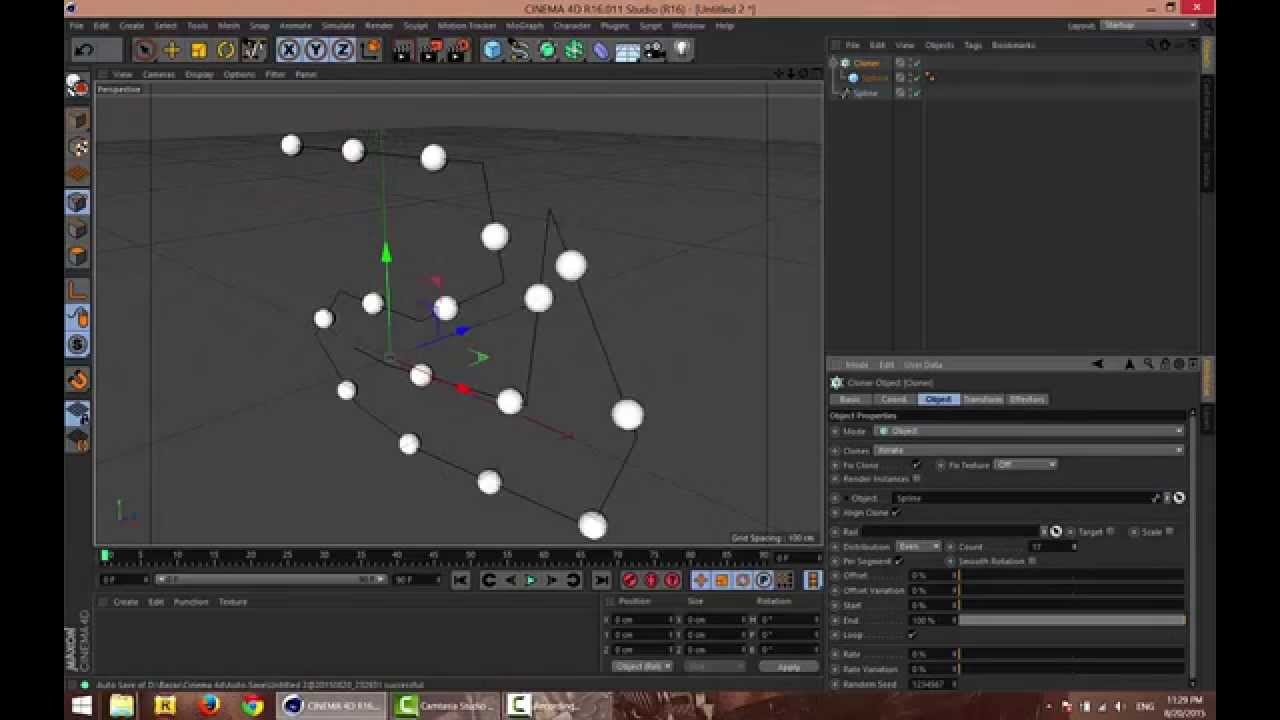
Task: Activate the Rotate tool
Action: tap(226, 49)
